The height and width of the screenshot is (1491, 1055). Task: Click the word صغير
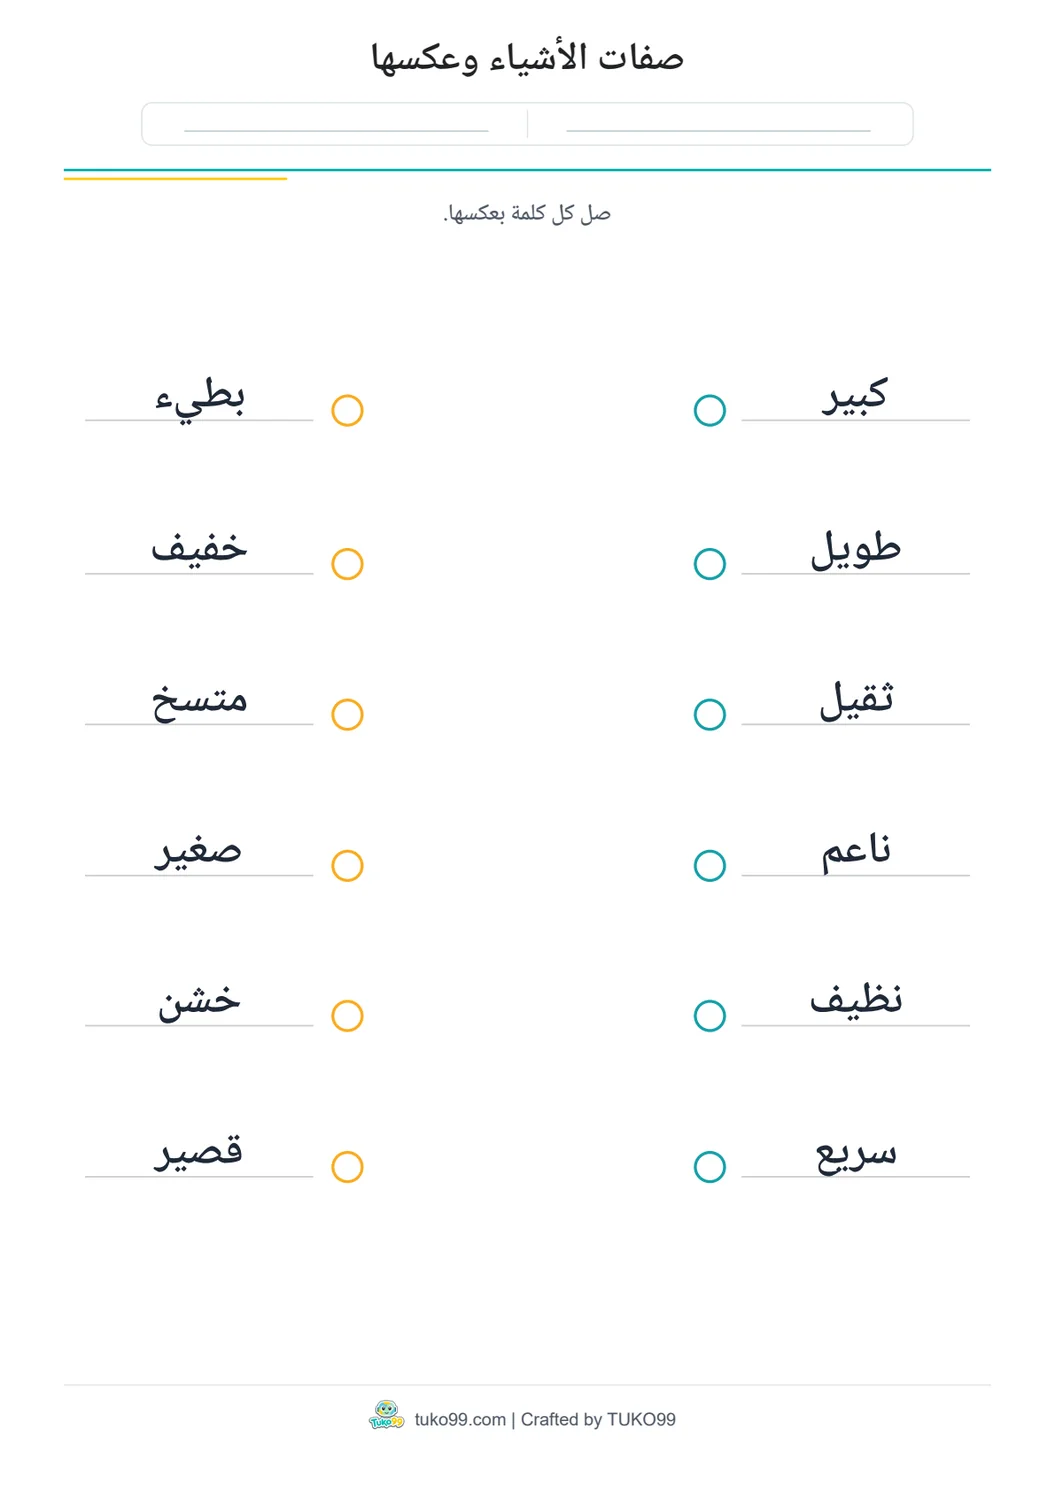click(198, 850)
